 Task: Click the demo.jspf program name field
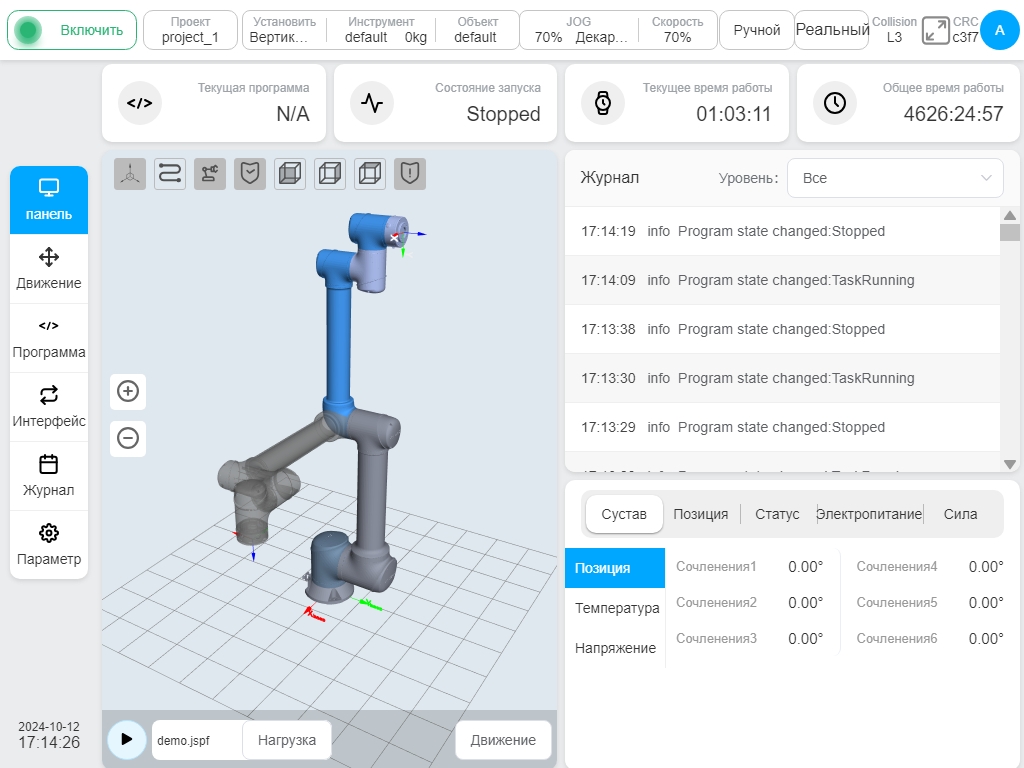click(197, 740)
